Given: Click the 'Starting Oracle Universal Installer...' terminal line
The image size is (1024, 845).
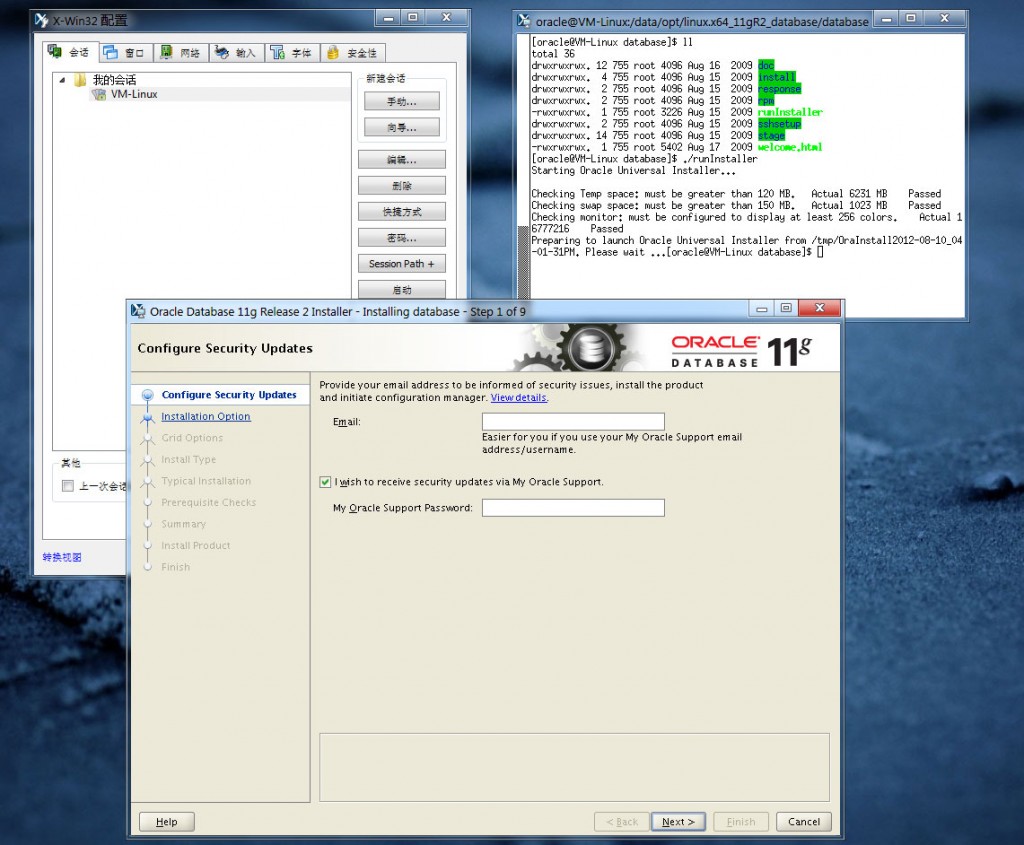Looking at the screenshot, I should pyautogui.click(x=633, y=170).
